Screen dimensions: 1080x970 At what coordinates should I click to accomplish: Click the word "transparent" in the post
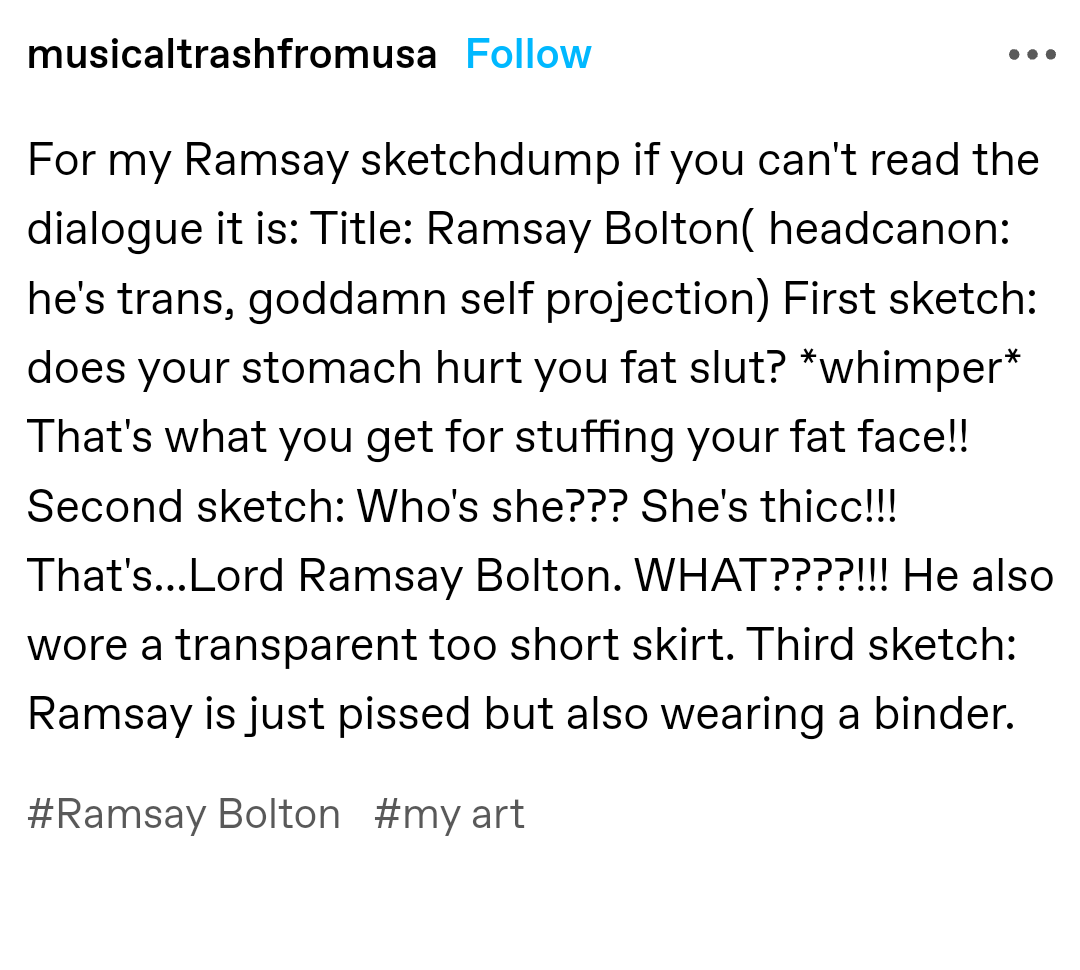click(297, 645)
